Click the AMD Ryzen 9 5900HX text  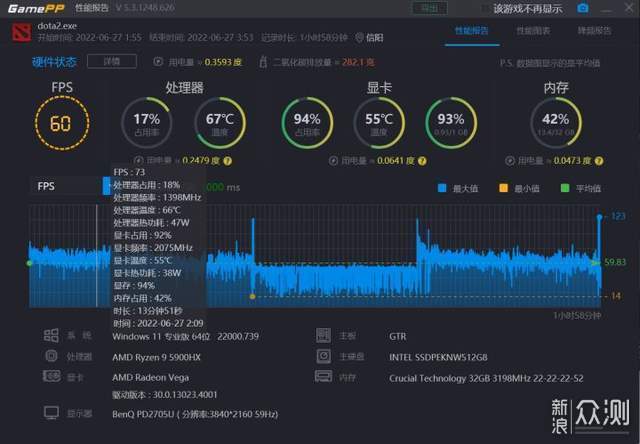156,357
